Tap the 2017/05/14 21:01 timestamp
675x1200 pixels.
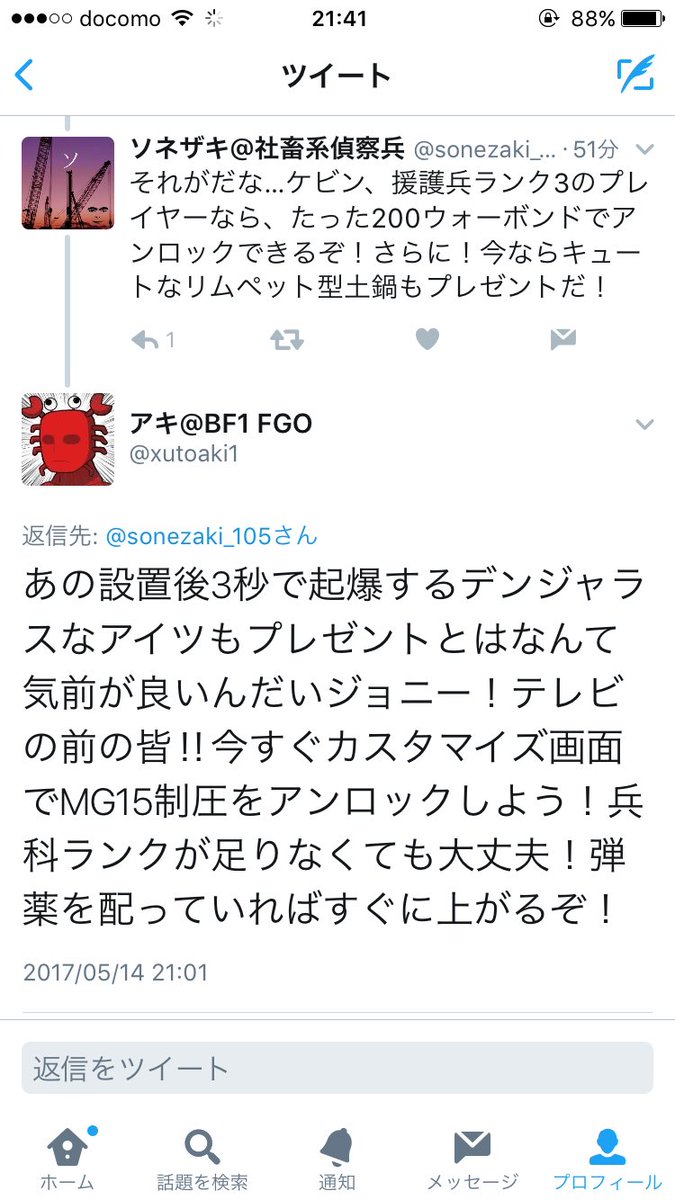(x=115, y=971)
